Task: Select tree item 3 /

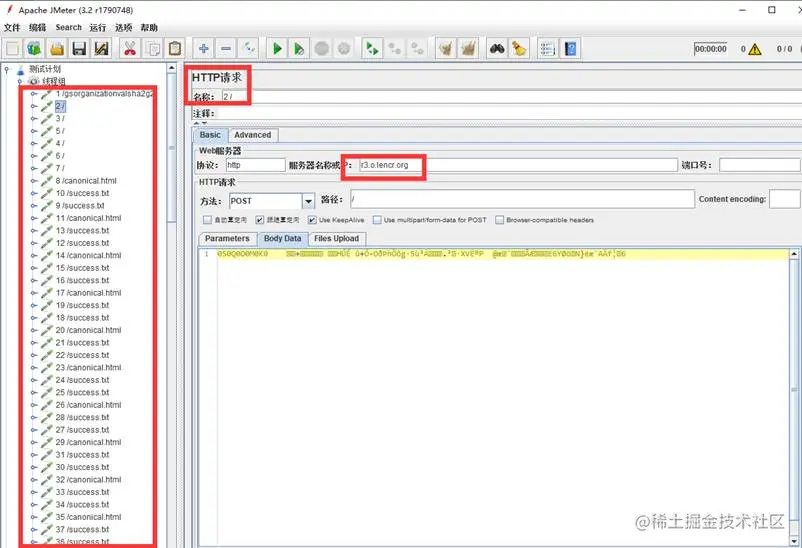Action: pyautogui.click(x=60, y=118)
